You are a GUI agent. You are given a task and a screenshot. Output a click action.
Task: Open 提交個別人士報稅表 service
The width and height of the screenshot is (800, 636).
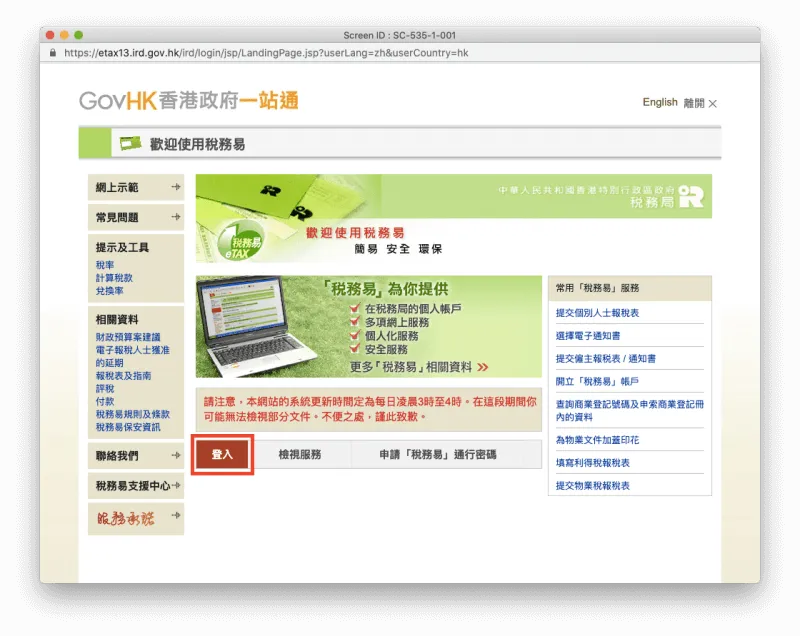pos(597,313)
